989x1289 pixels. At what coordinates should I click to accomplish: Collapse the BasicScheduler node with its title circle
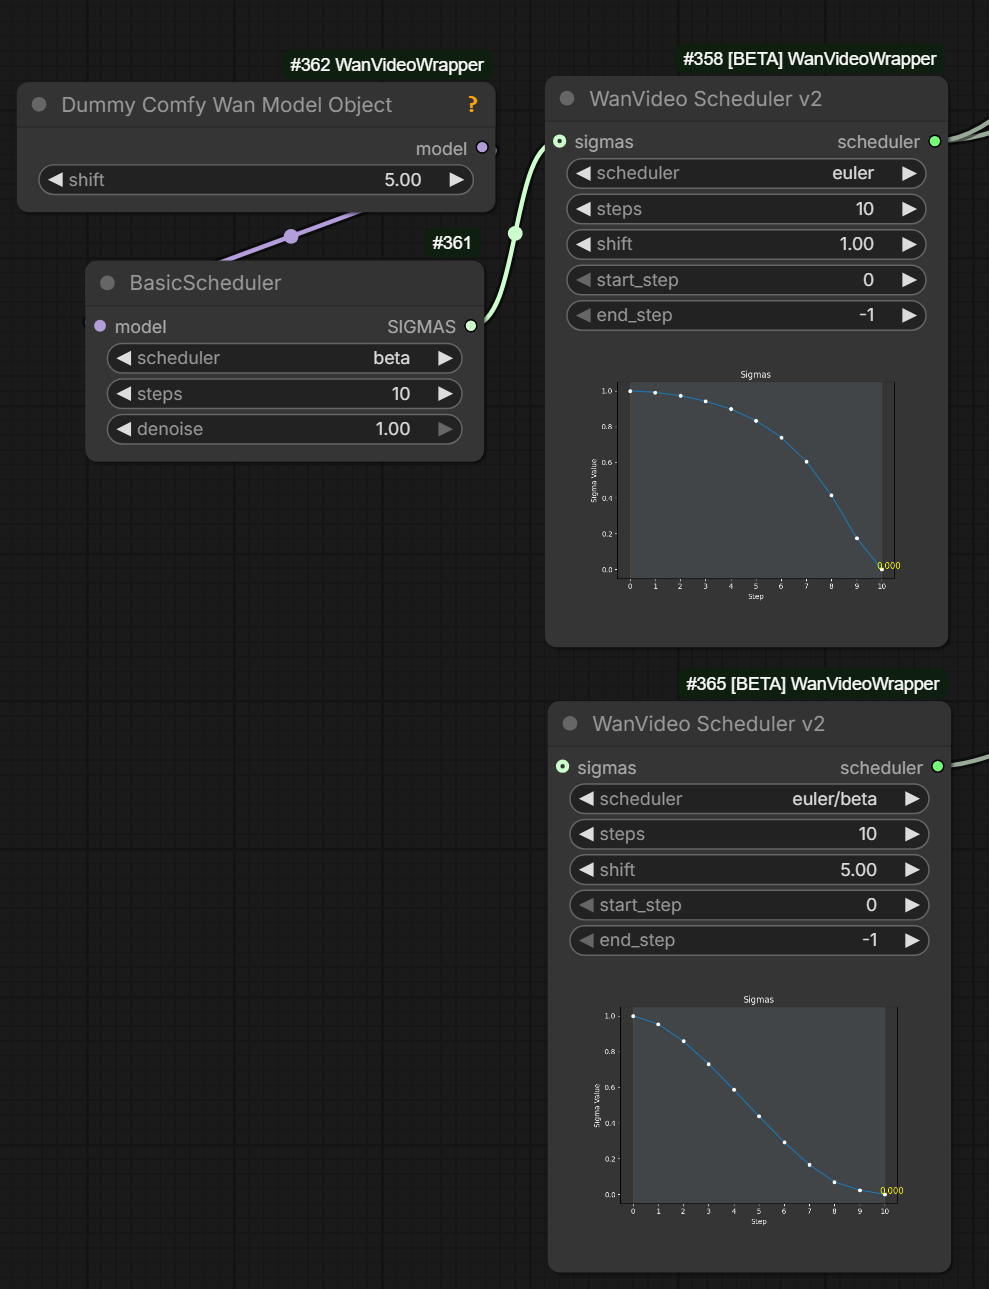[106, 283]
